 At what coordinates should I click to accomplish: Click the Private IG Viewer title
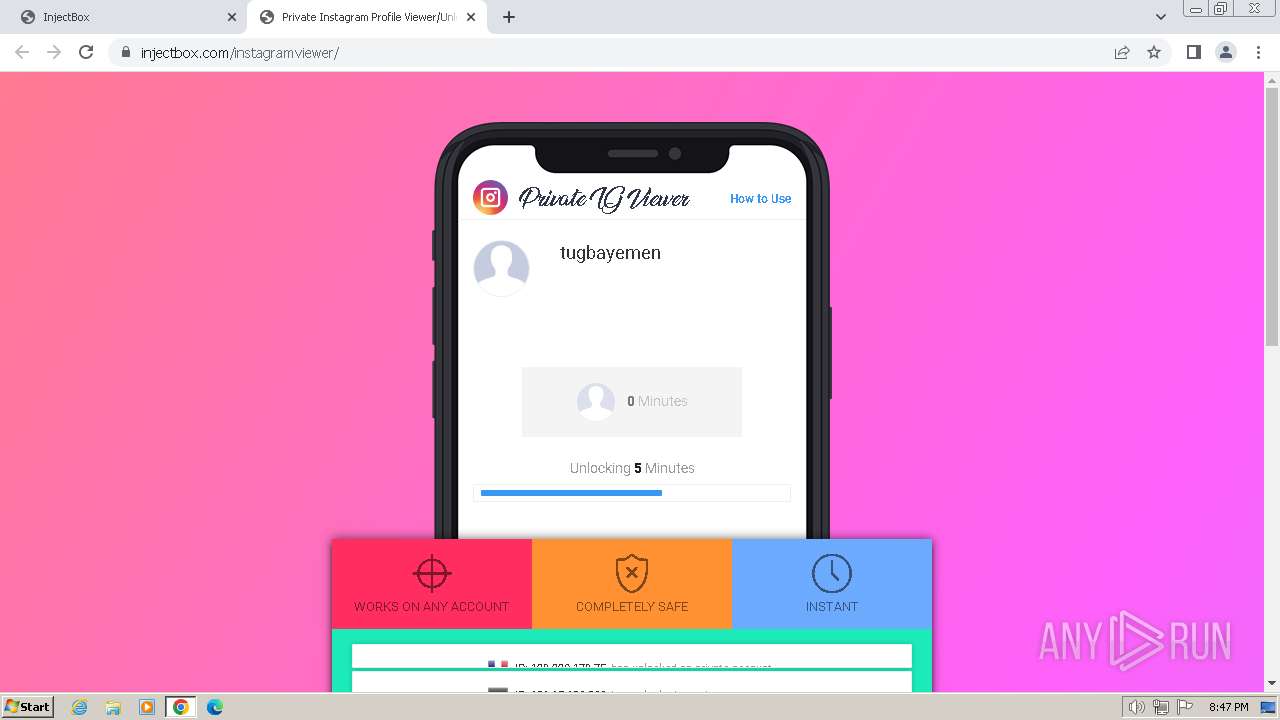pyautogui.click(x=604, y=199)
